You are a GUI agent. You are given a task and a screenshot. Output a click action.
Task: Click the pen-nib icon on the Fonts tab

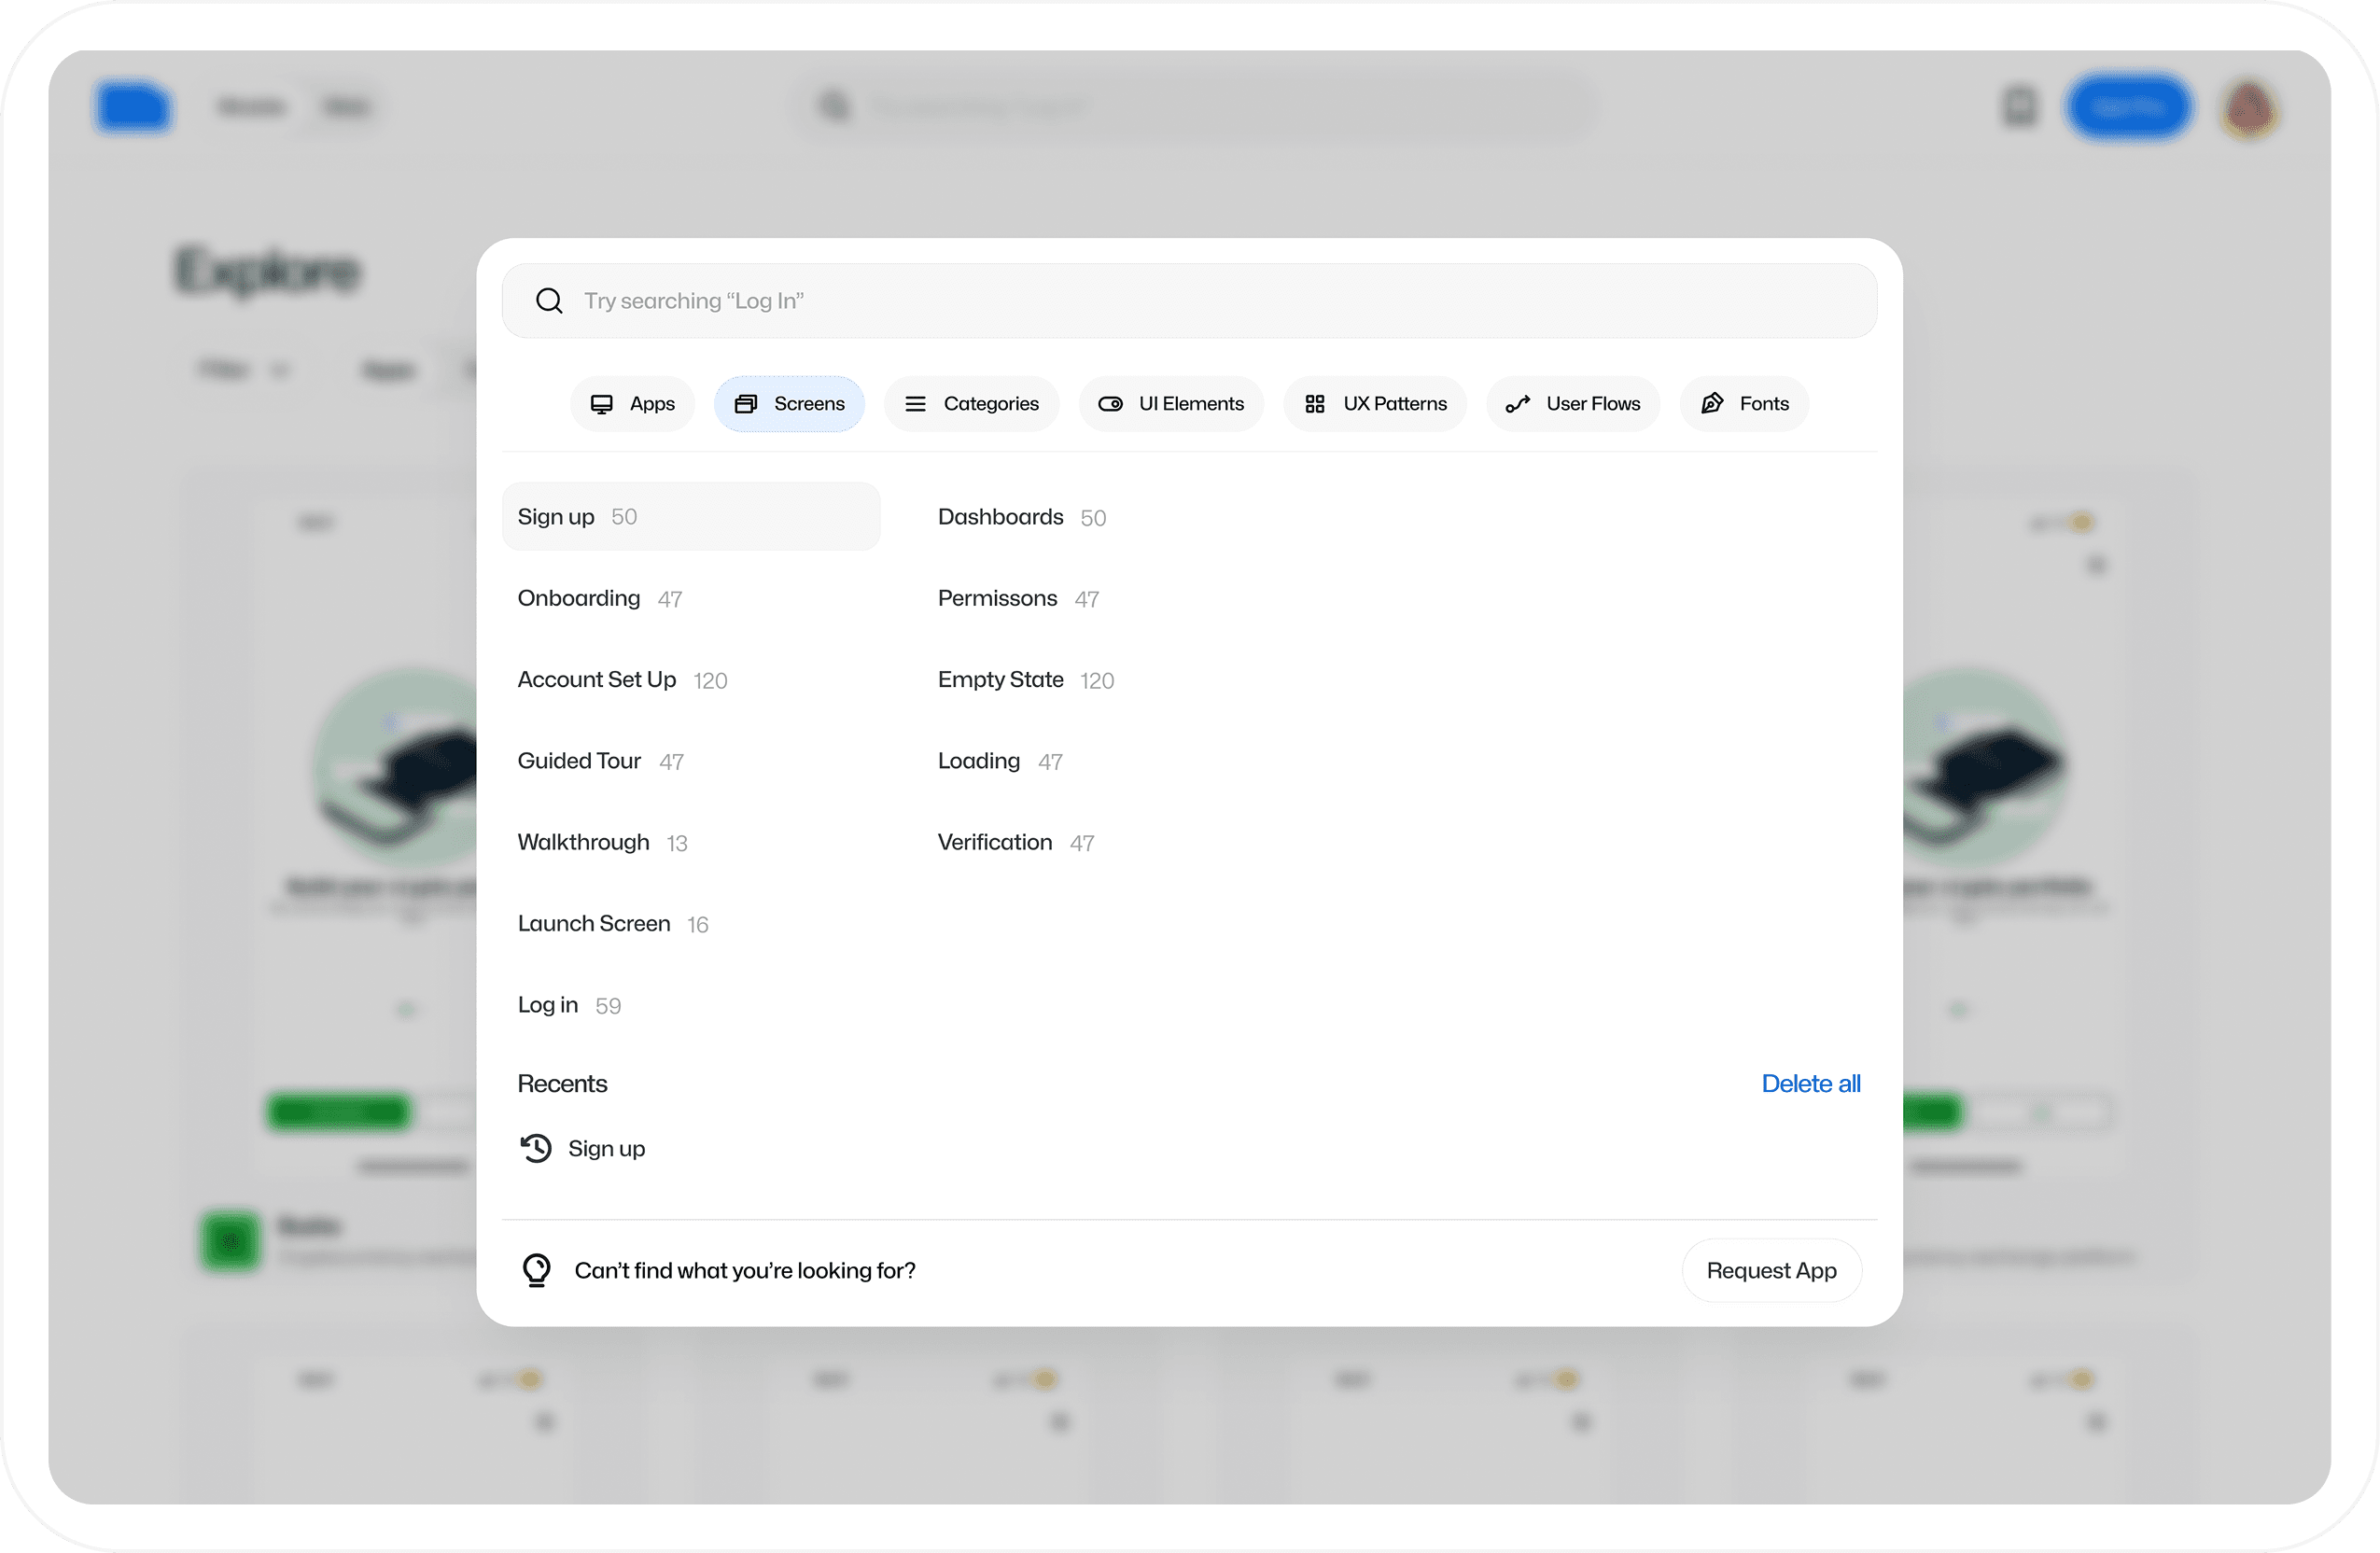1712,403
